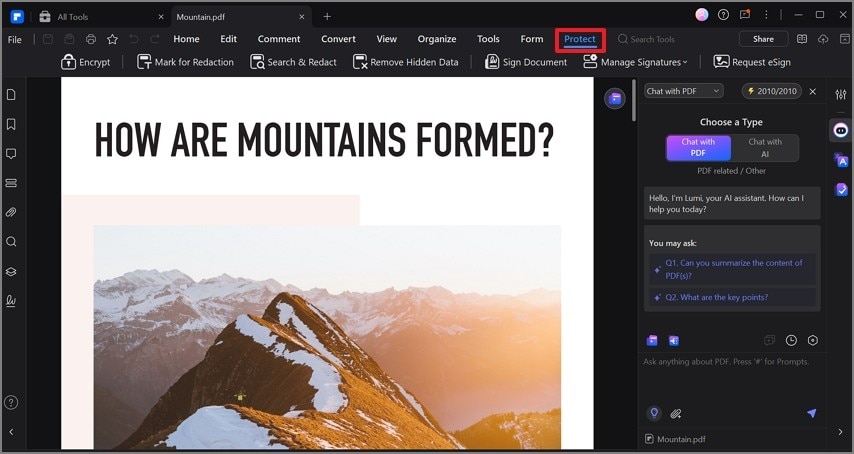Click the star bookmark icon

coord(112,39)
